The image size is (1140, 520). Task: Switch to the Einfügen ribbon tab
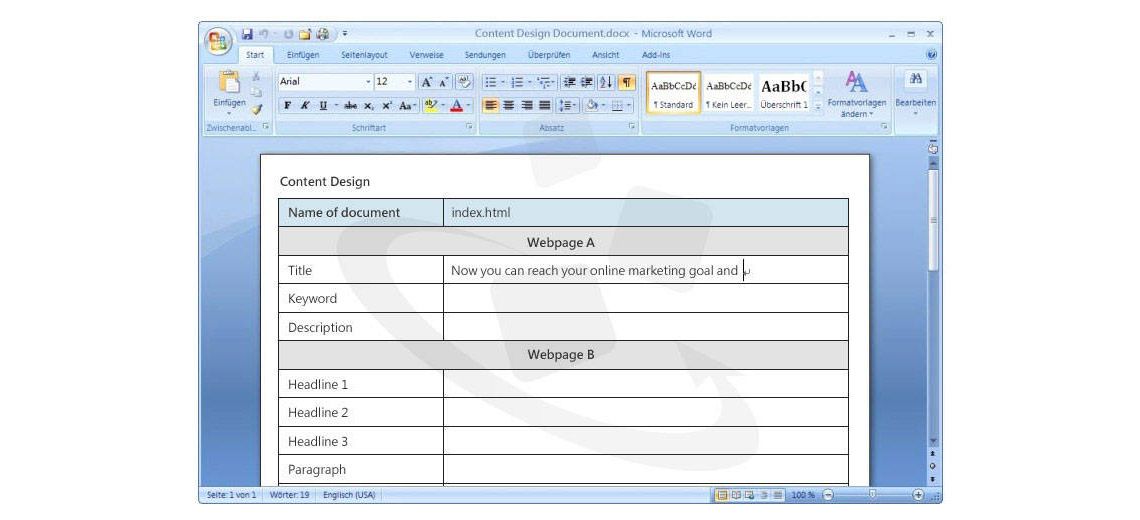click(x=303, y=55)
